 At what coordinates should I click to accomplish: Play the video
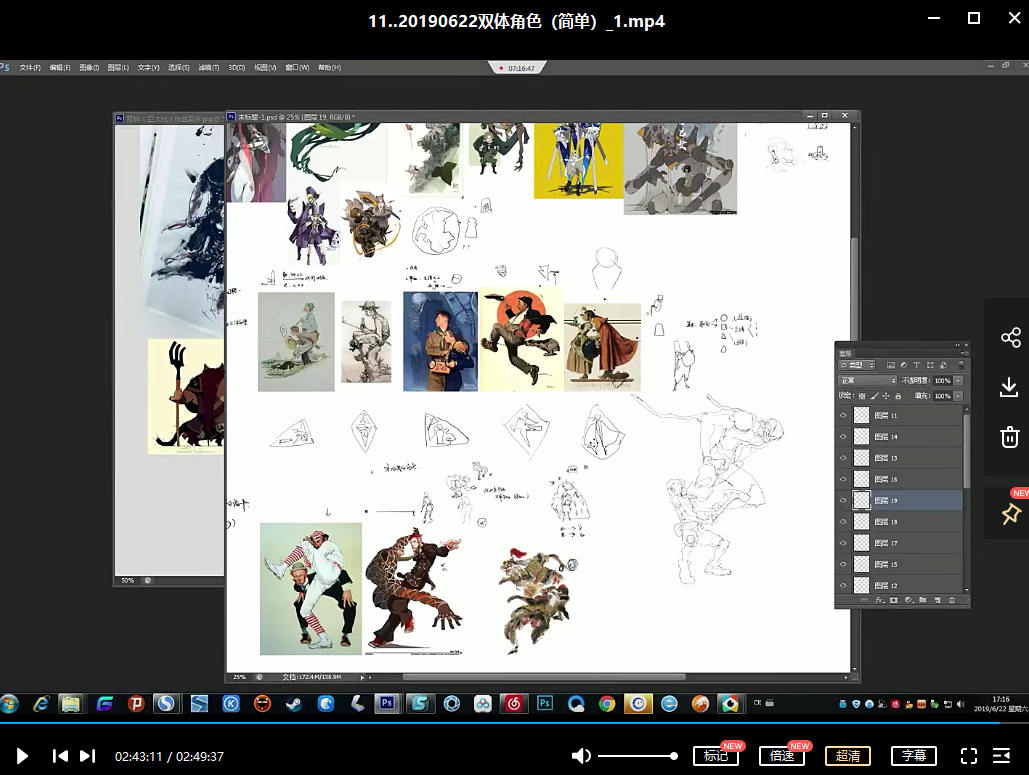click(23, 756)
